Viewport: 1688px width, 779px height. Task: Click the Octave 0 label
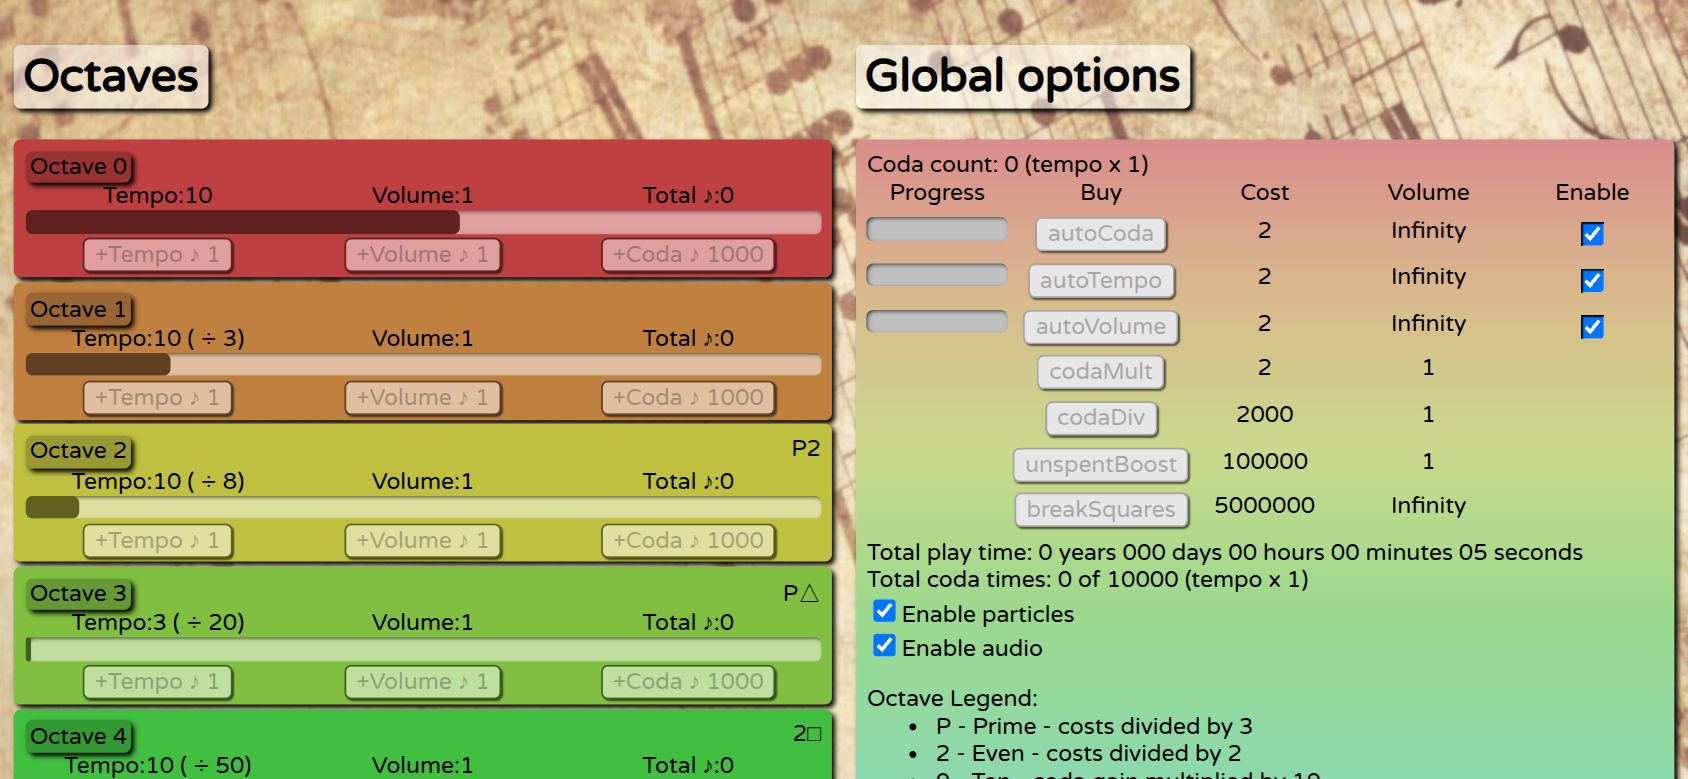[79, 167]
